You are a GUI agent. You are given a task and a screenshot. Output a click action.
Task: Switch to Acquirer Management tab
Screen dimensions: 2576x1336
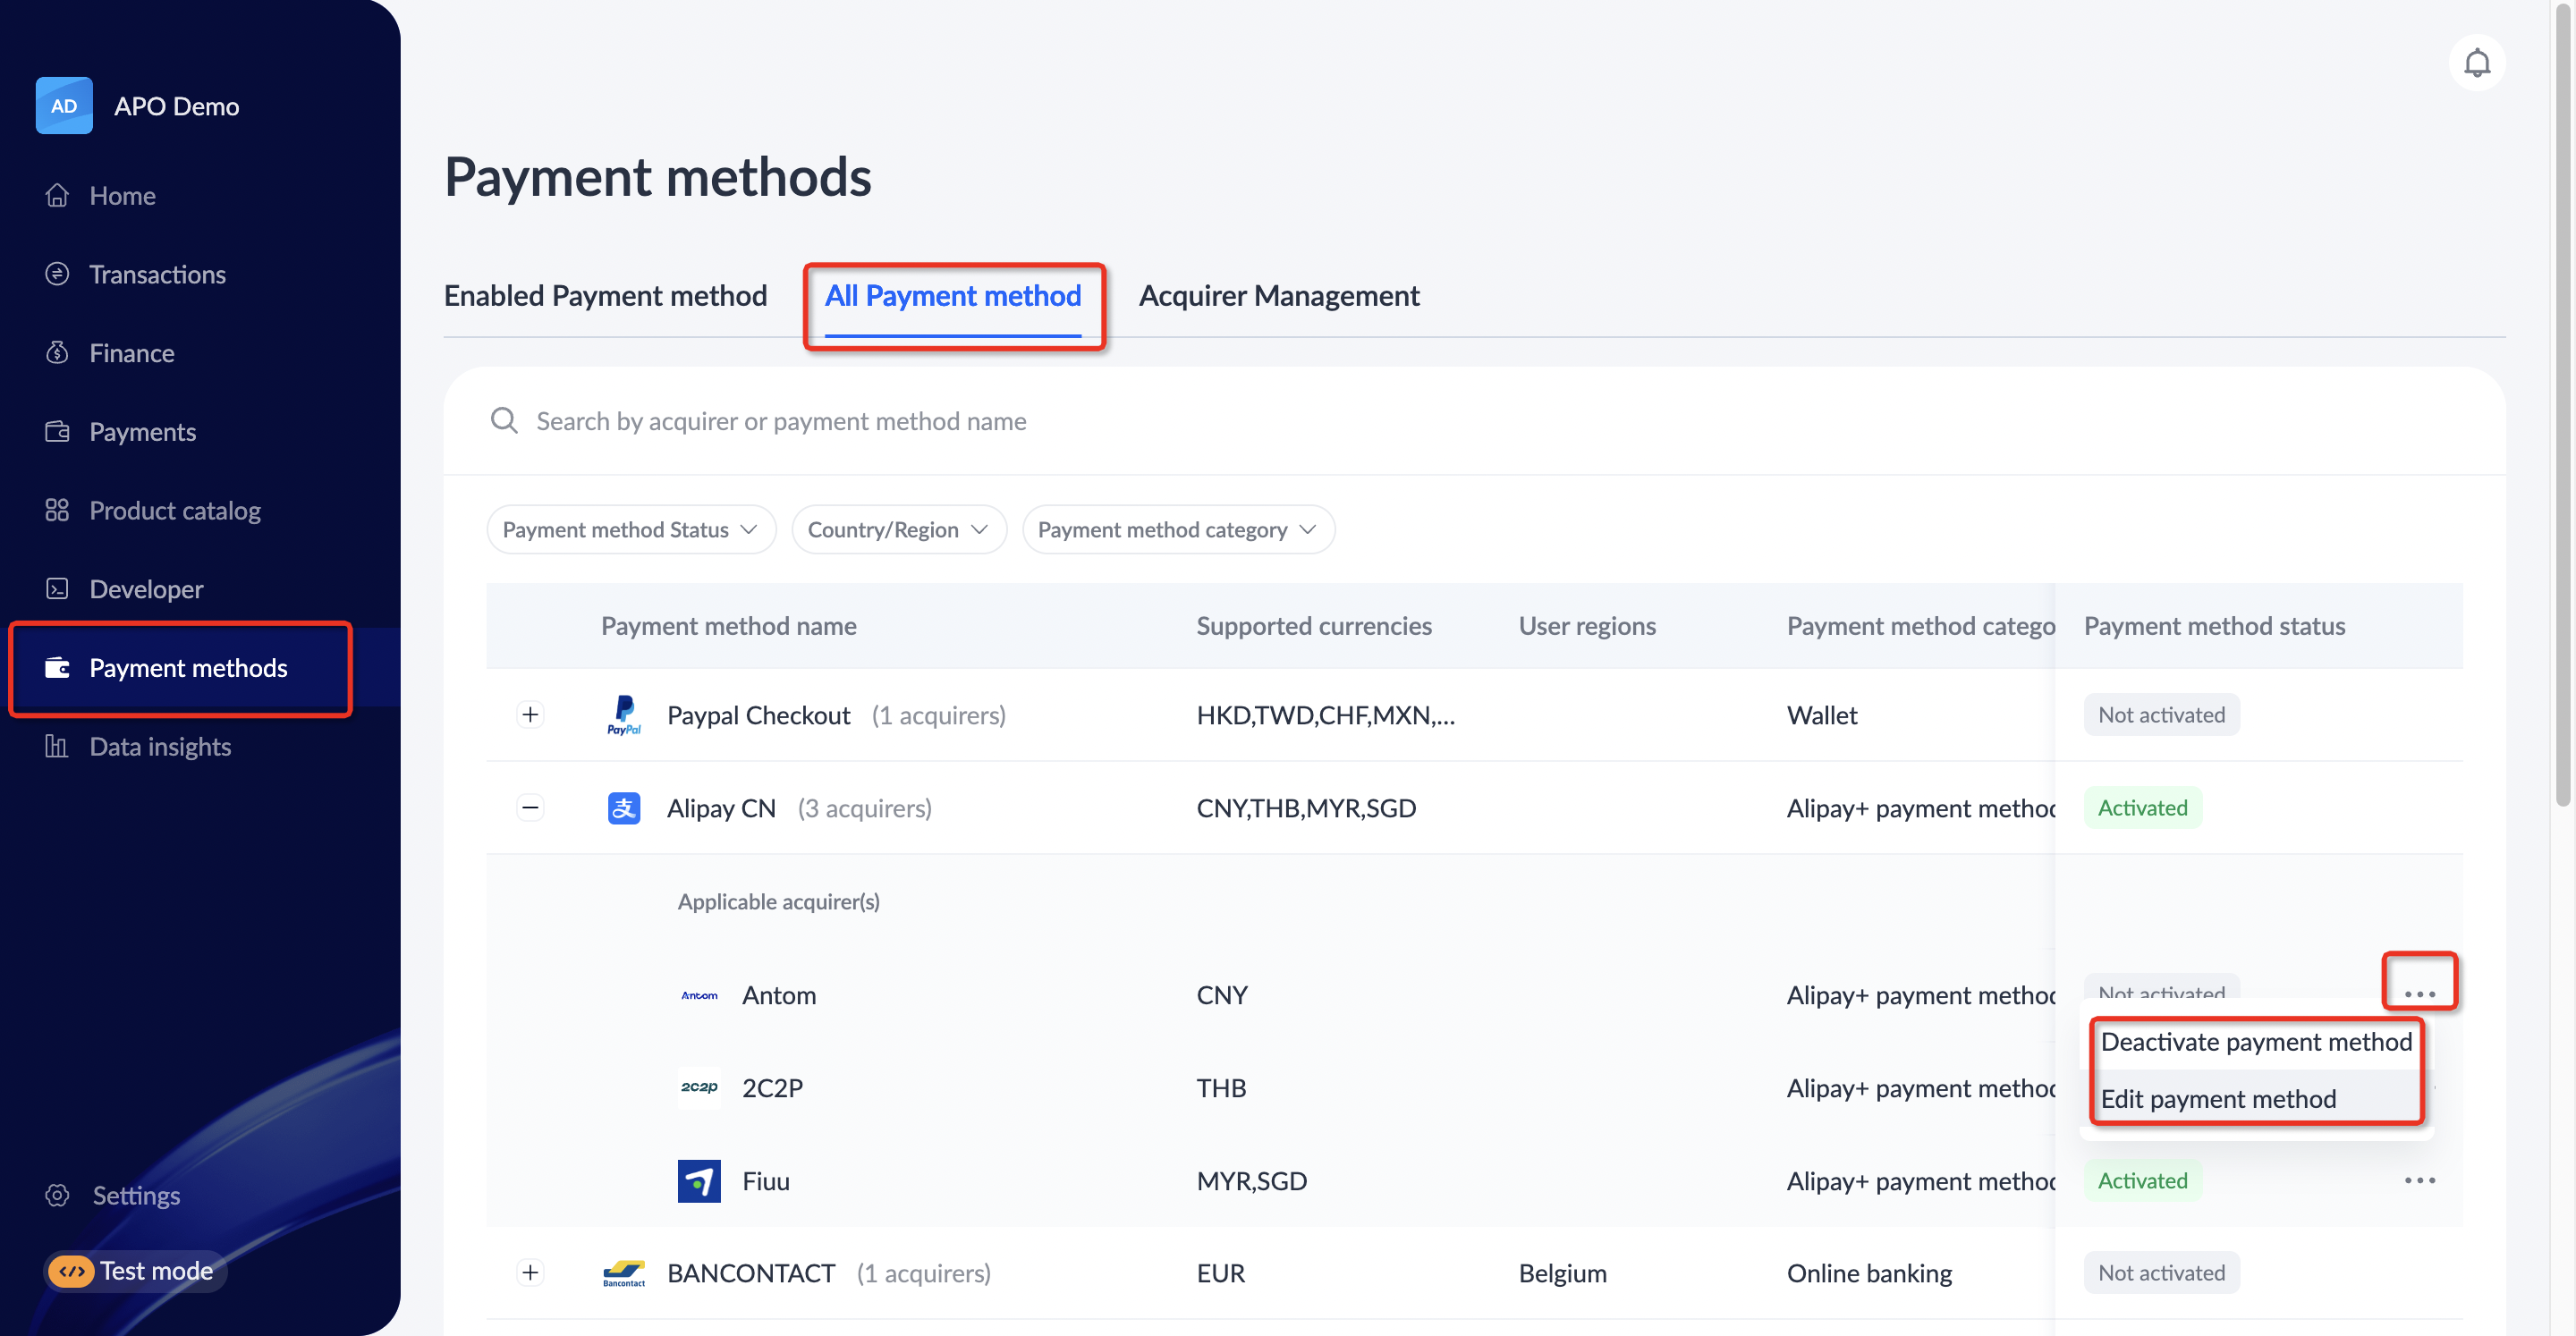coord(1278,296)
